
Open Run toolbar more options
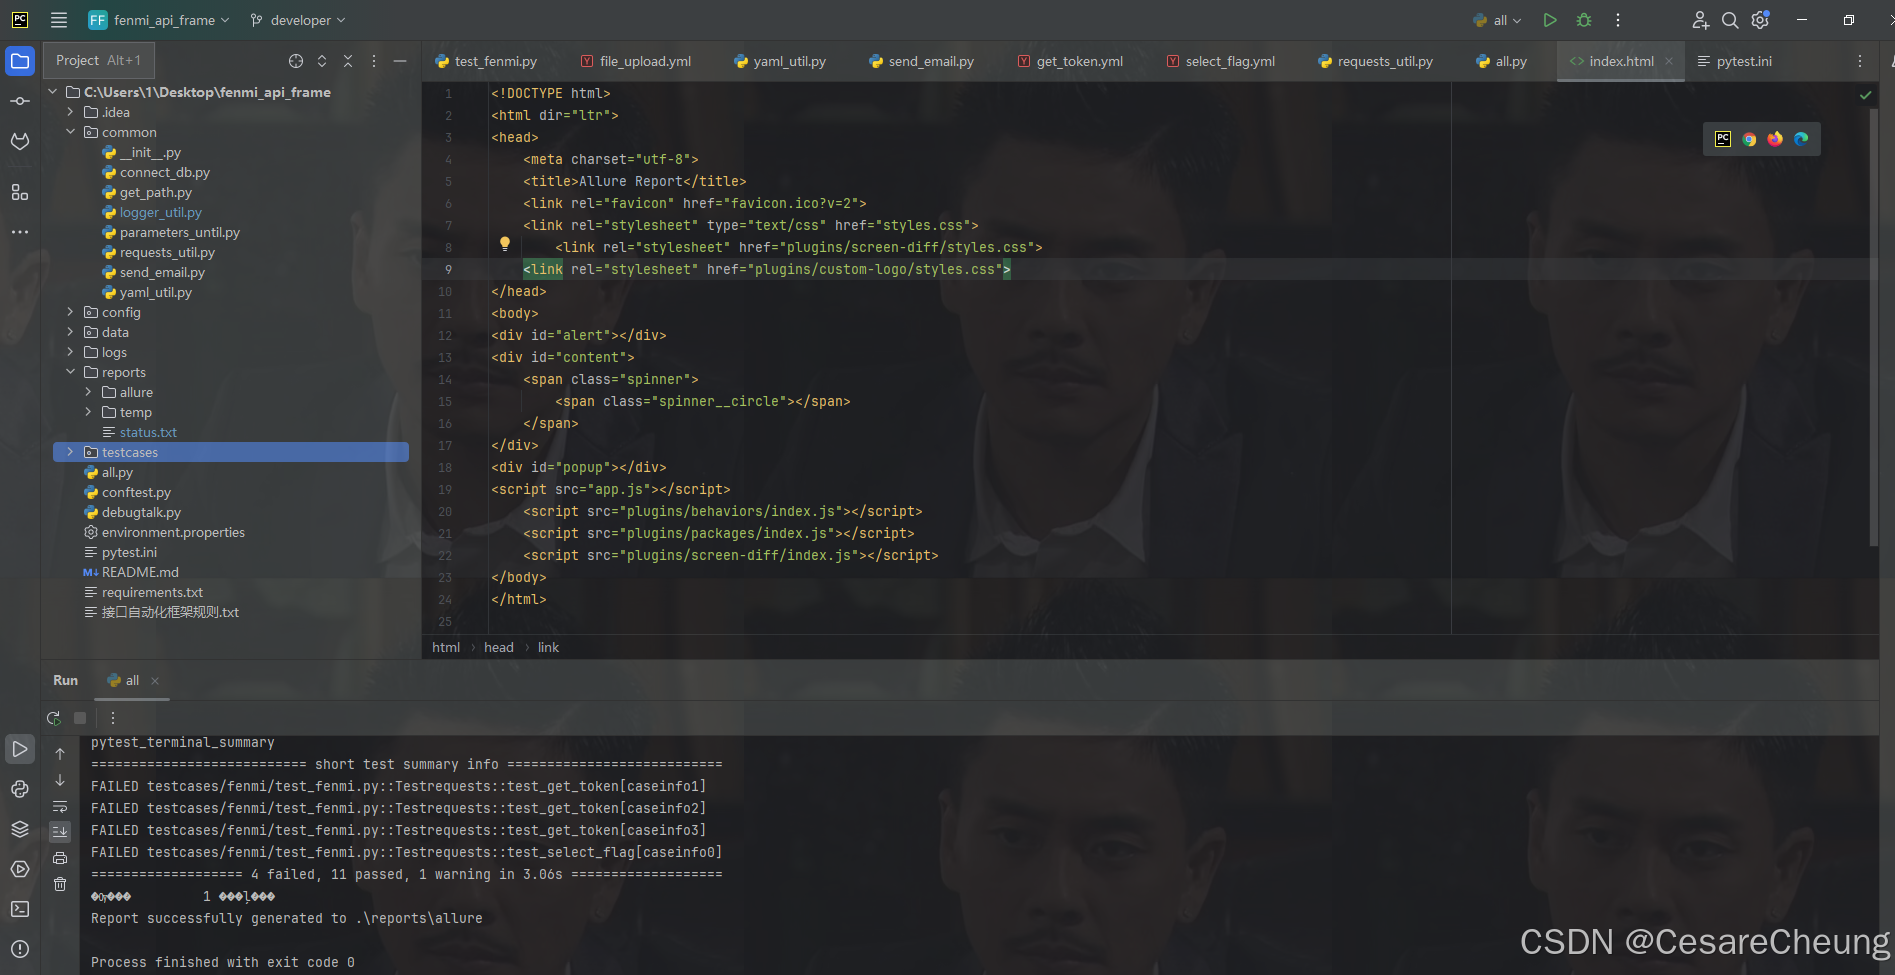(113, 718)
